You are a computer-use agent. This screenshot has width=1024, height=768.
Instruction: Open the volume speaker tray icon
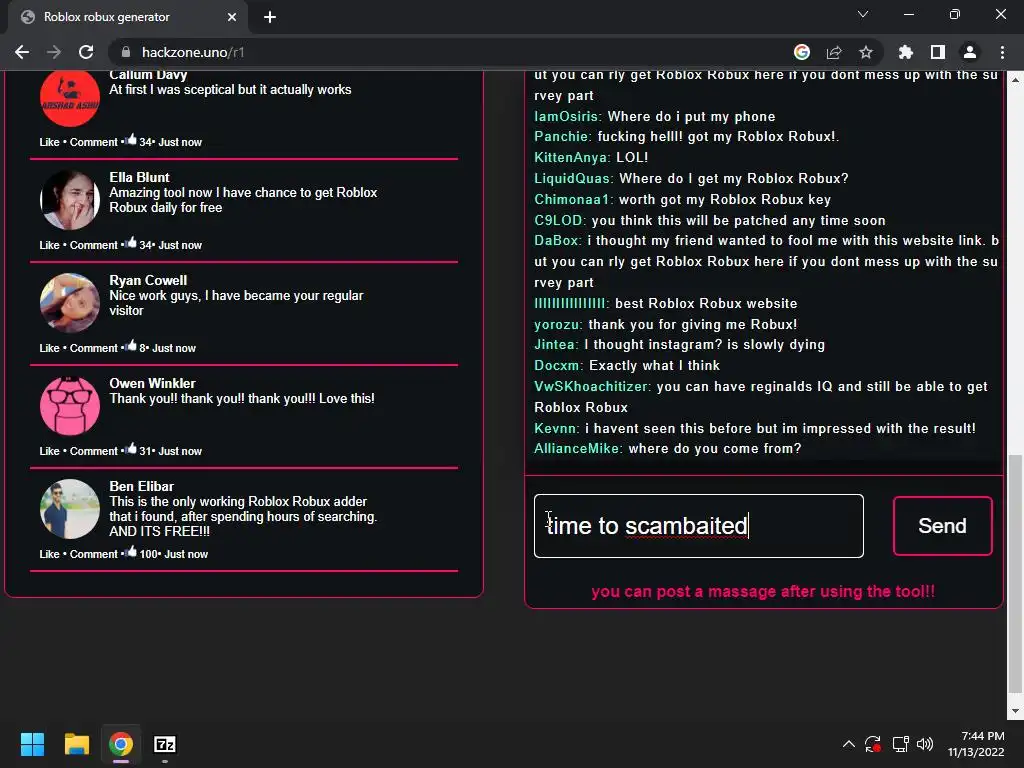(x=925, y=744)
